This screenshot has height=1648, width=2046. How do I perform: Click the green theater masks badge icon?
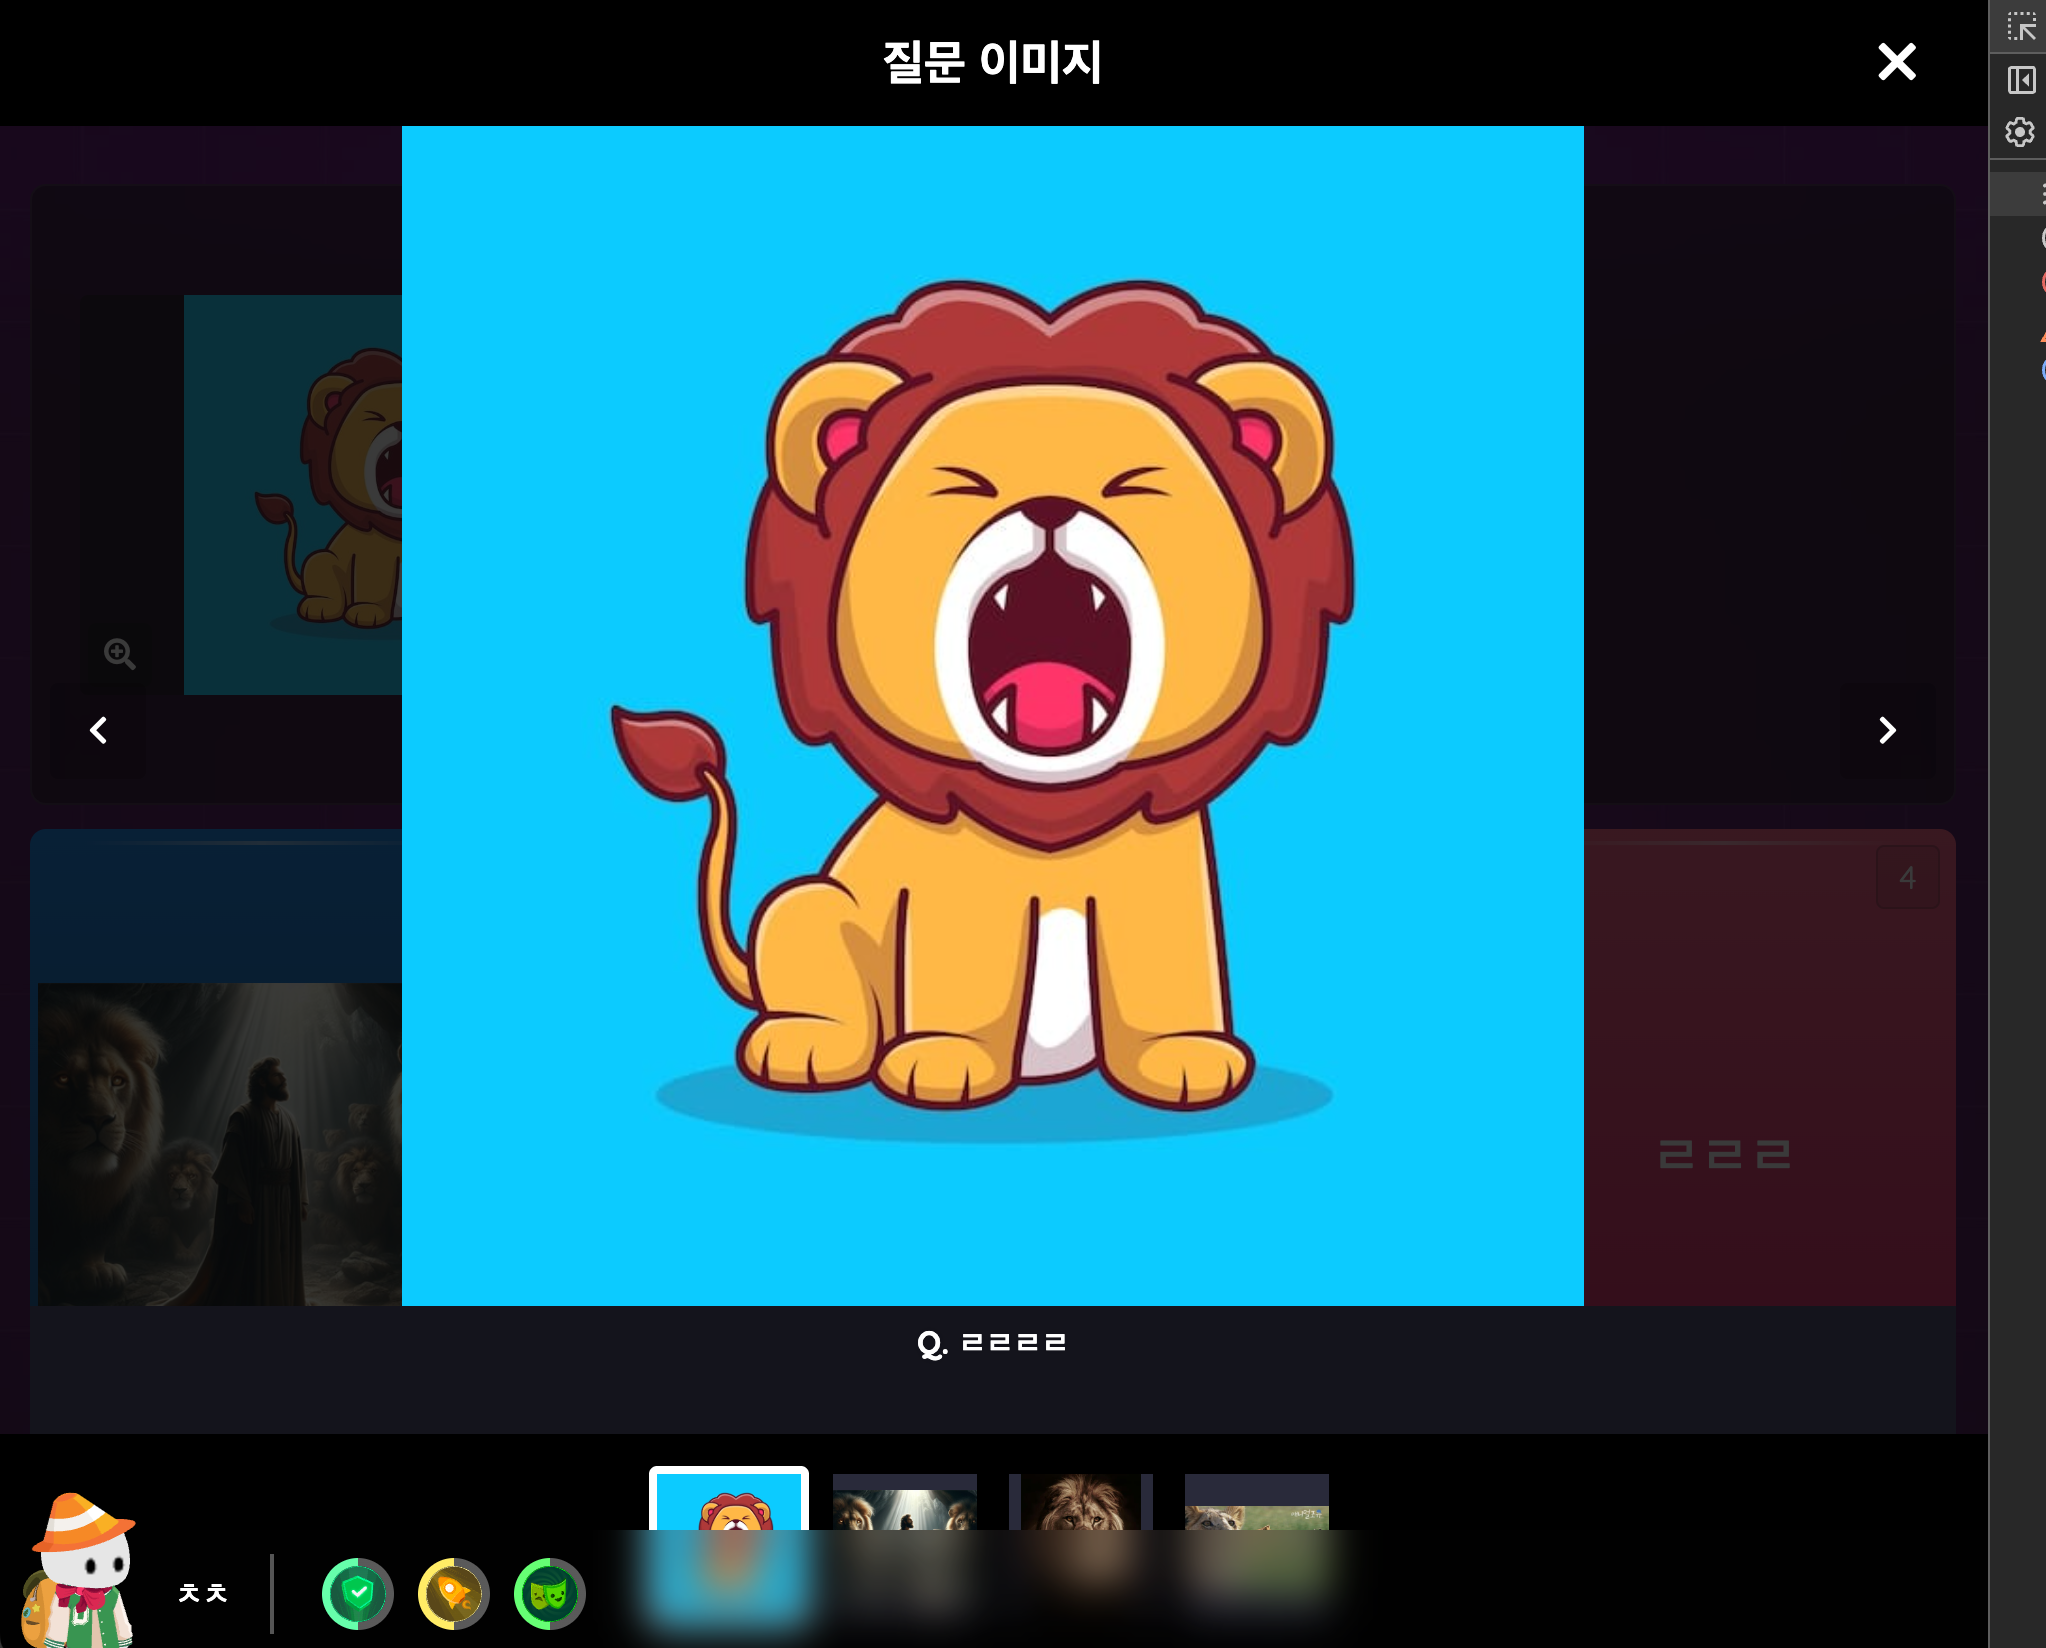550,1593
